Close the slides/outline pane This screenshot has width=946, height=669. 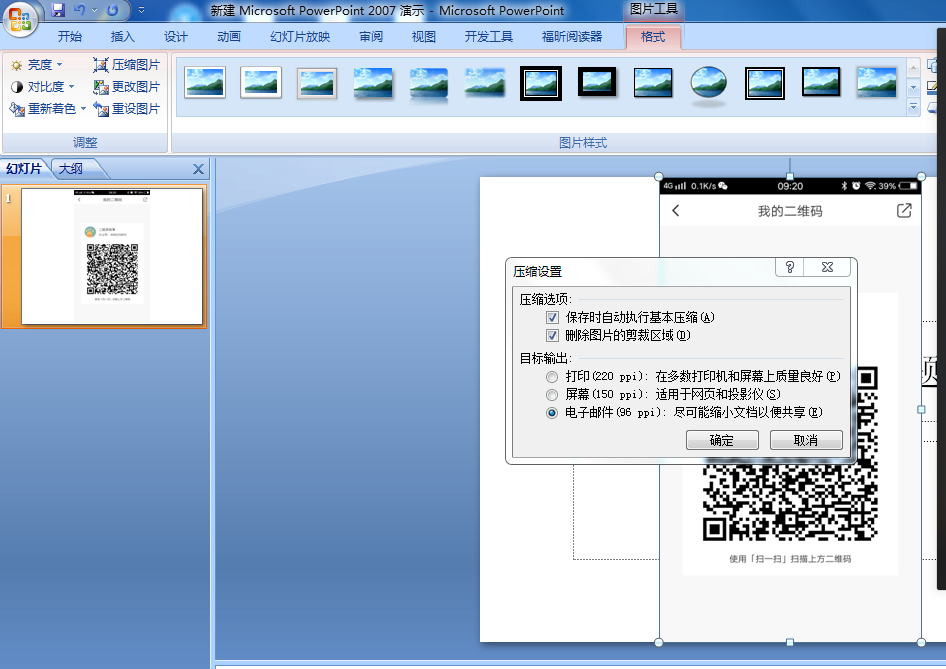198,169
